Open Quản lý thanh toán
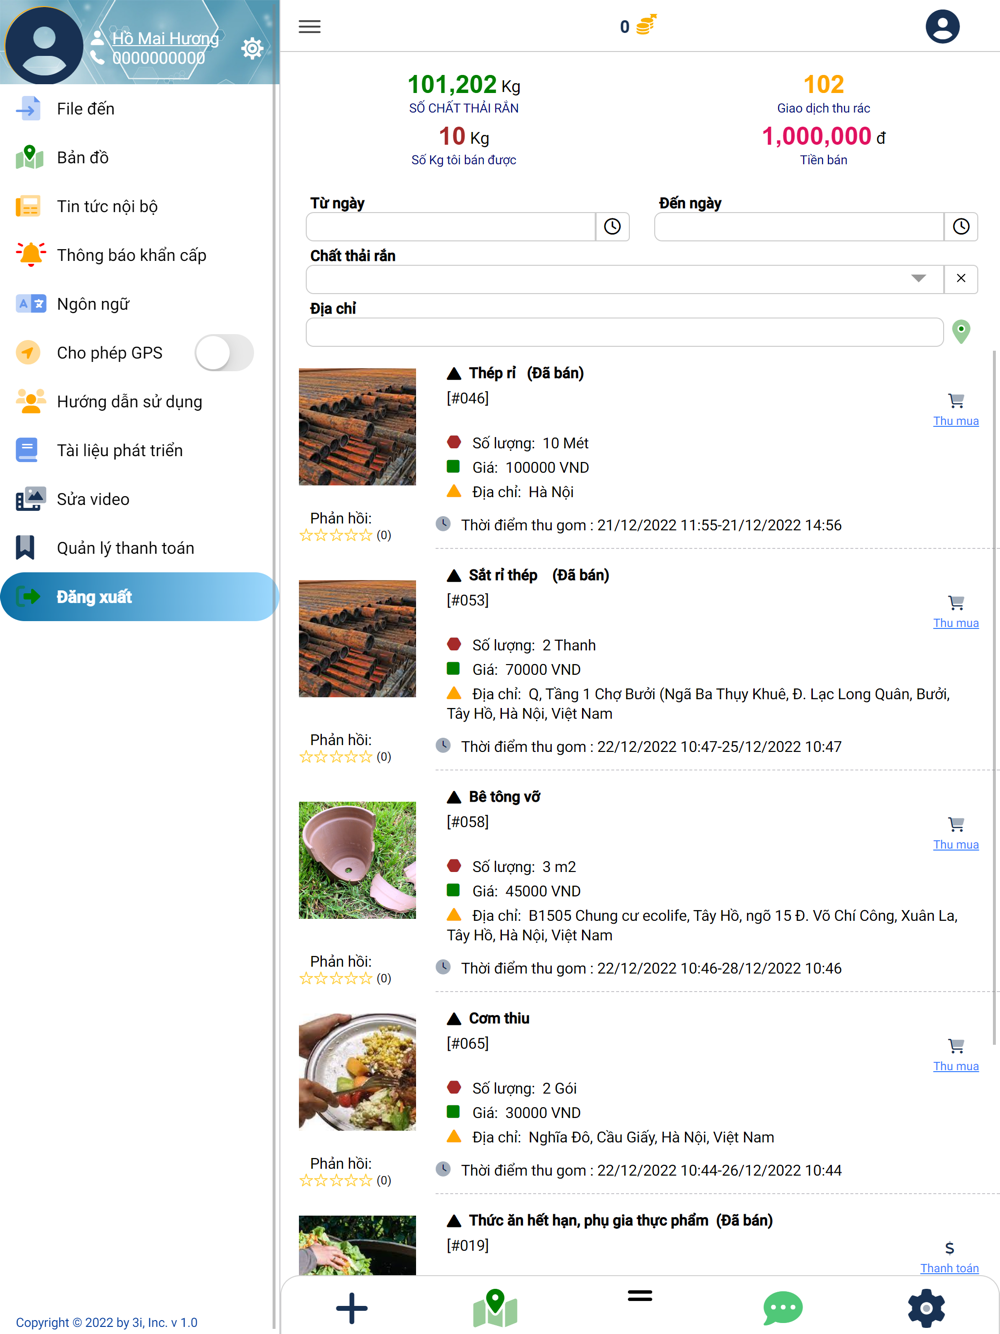Screen dimensions: 1000x1334 (139, 549)
